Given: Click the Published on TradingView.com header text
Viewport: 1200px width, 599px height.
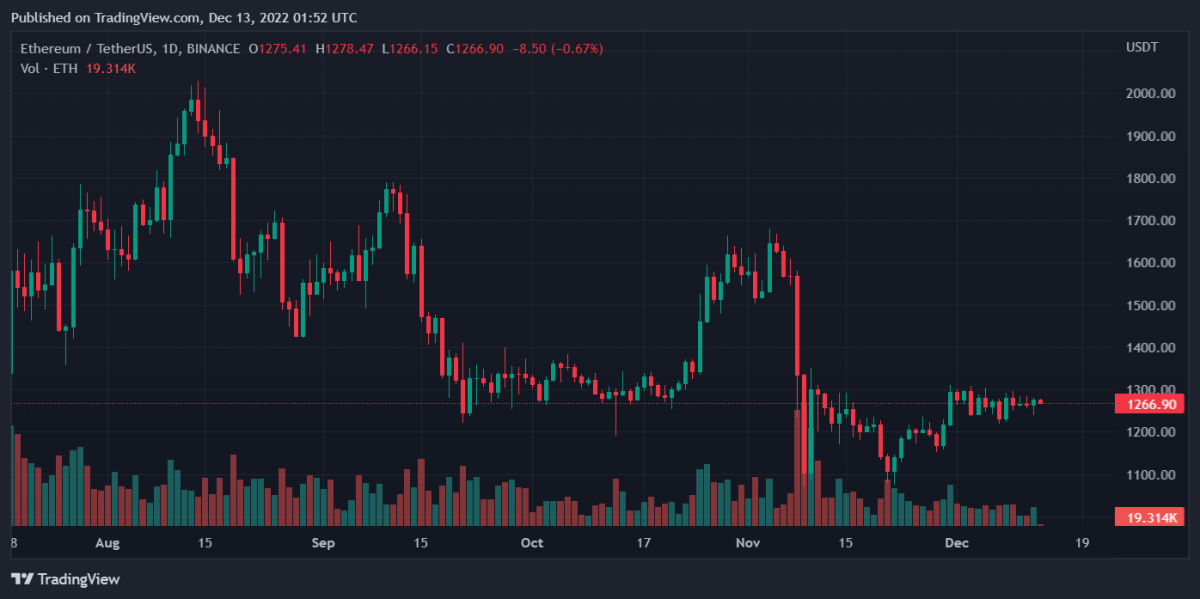Looking at the screenshot, I should click(183, 18).
